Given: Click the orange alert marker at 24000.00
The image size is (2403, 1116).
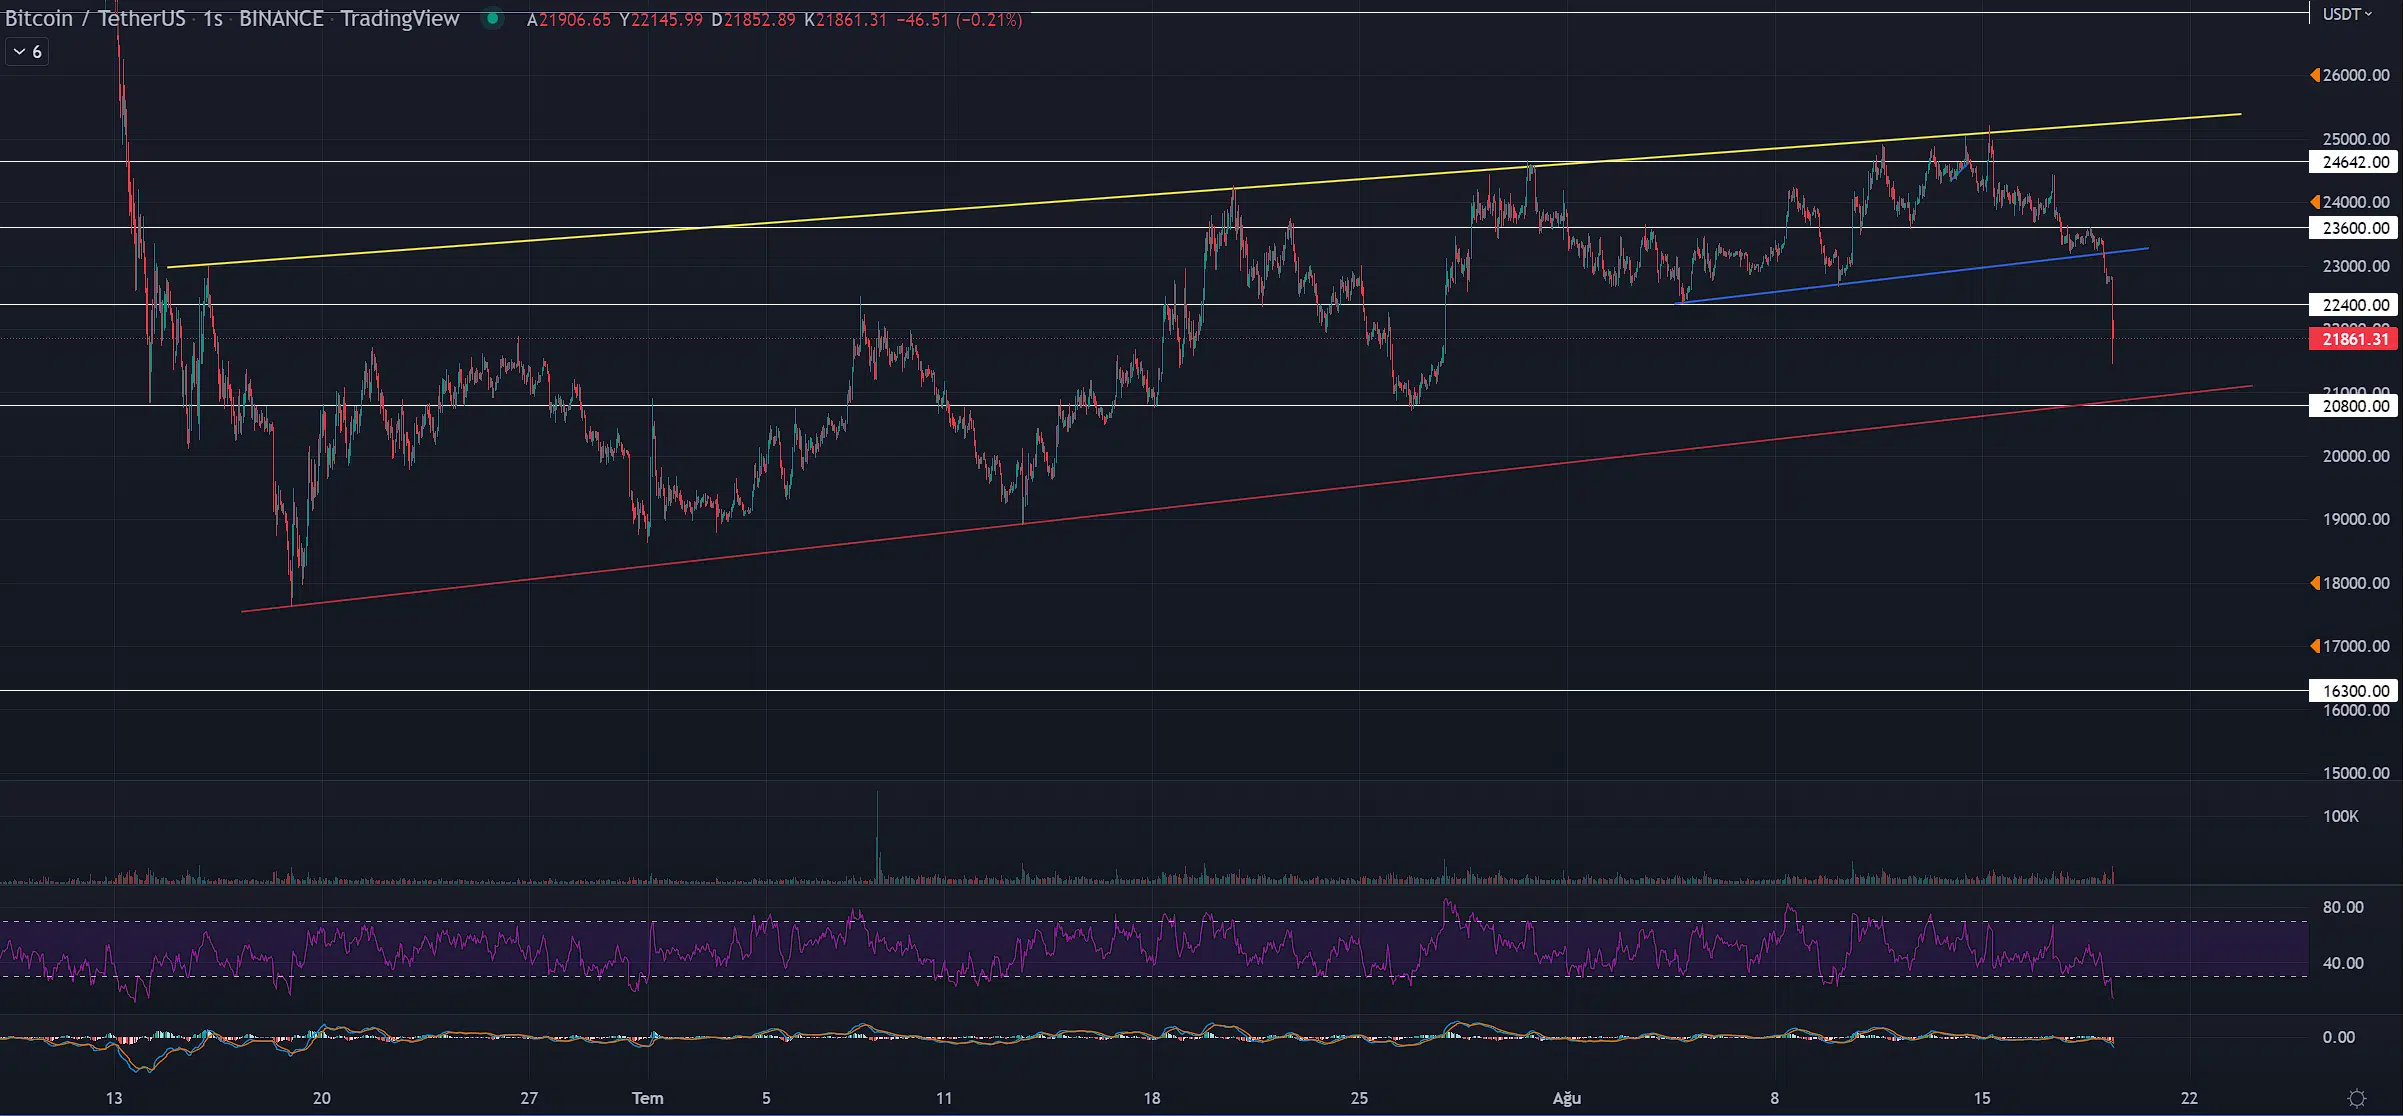Looking at the screenshot, I should [x=2315, y=202].
